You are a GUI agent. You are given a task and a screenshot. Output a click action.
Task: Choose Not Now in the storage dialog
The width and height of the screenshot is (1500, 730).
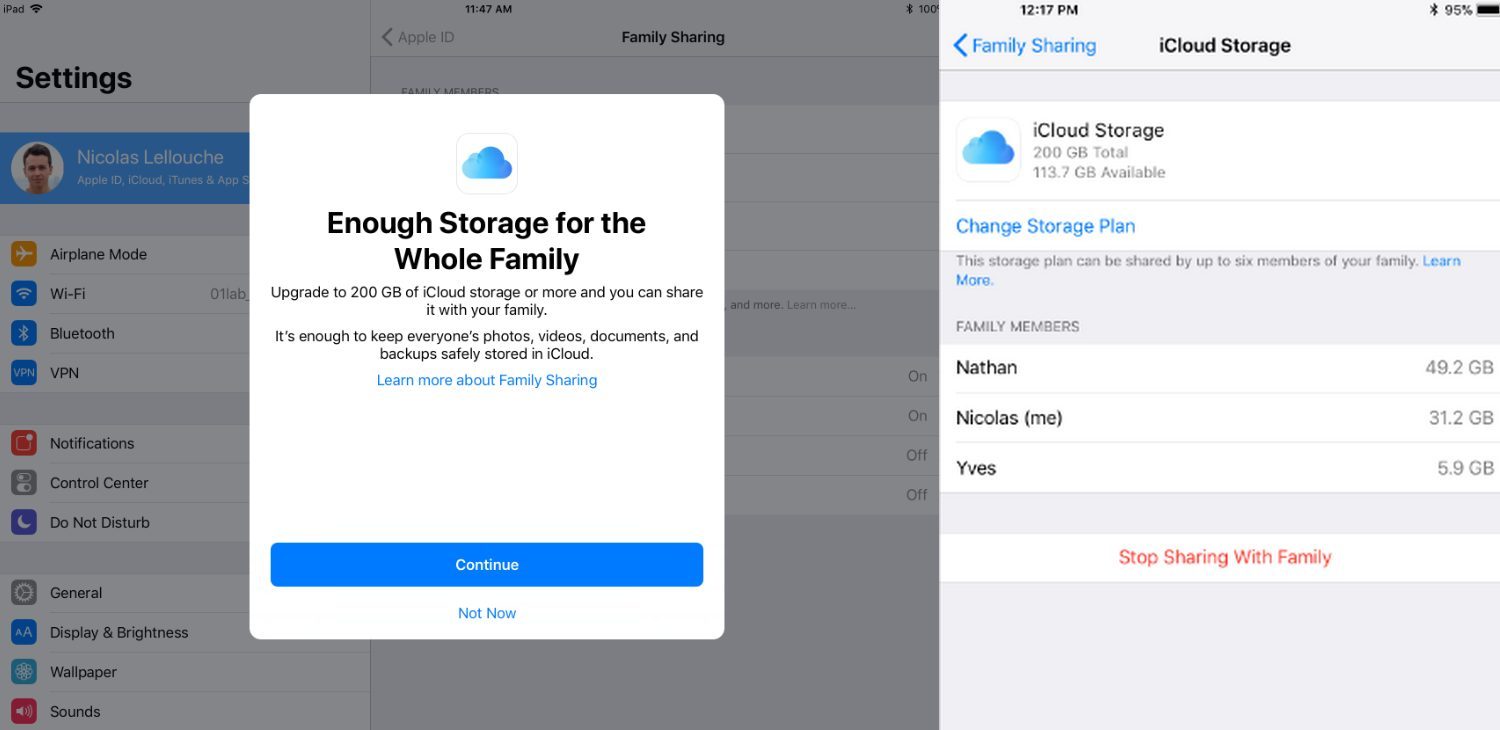click(487, 613)
